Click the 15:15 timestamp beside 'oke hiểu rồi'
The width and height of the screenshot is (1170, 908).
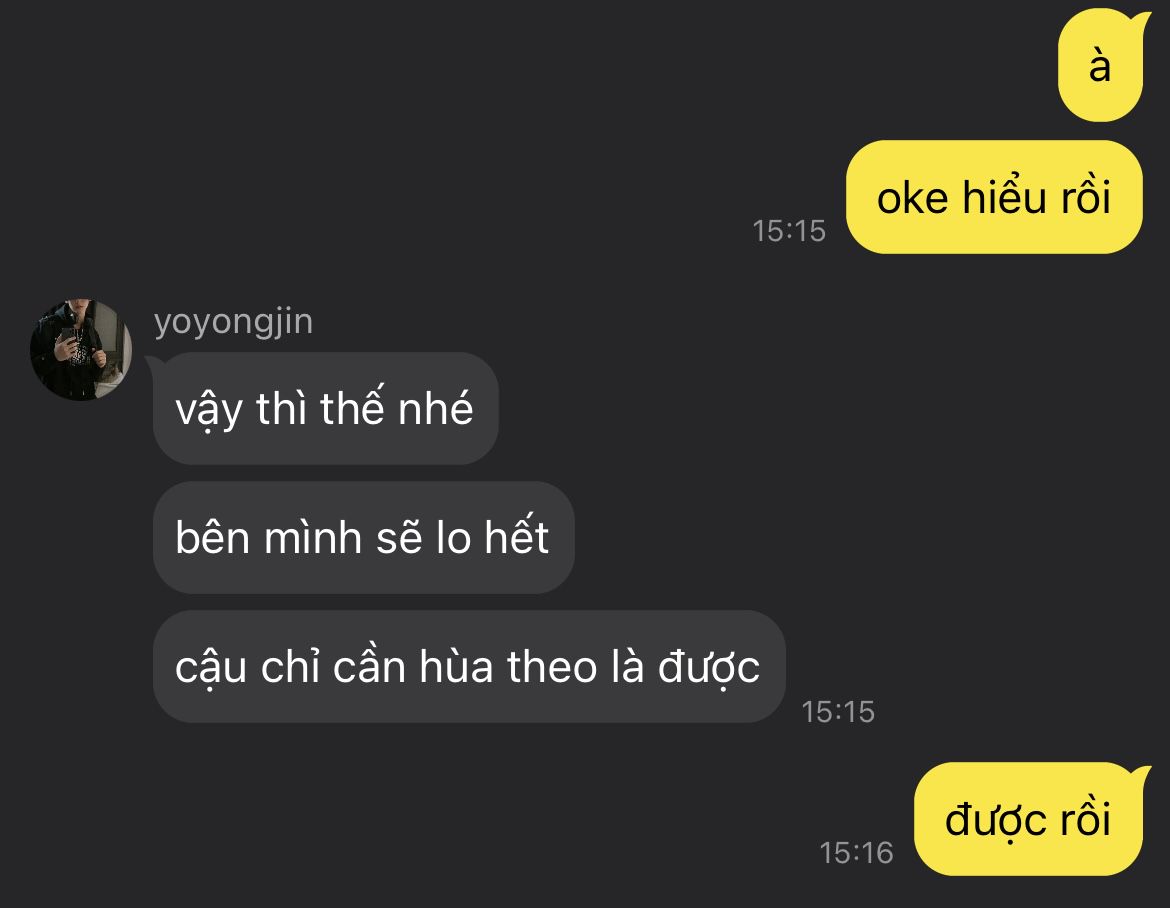pyautogui.click(x=789, y=231)
